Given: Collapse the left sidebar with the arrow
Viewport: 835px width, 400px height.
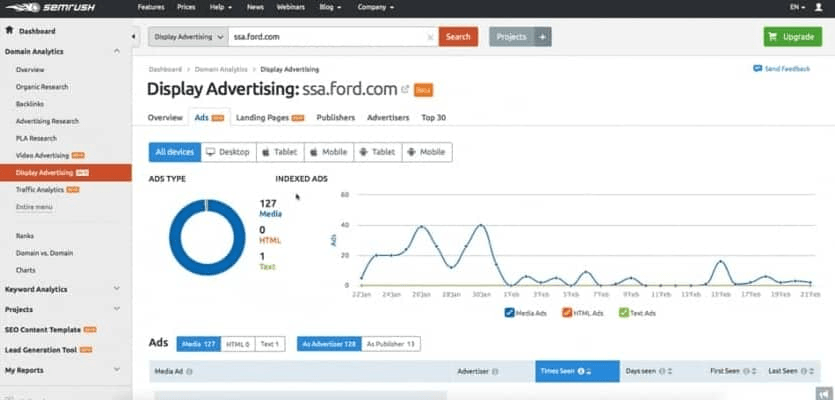Looking at the screenshot, I should (133, 37).
